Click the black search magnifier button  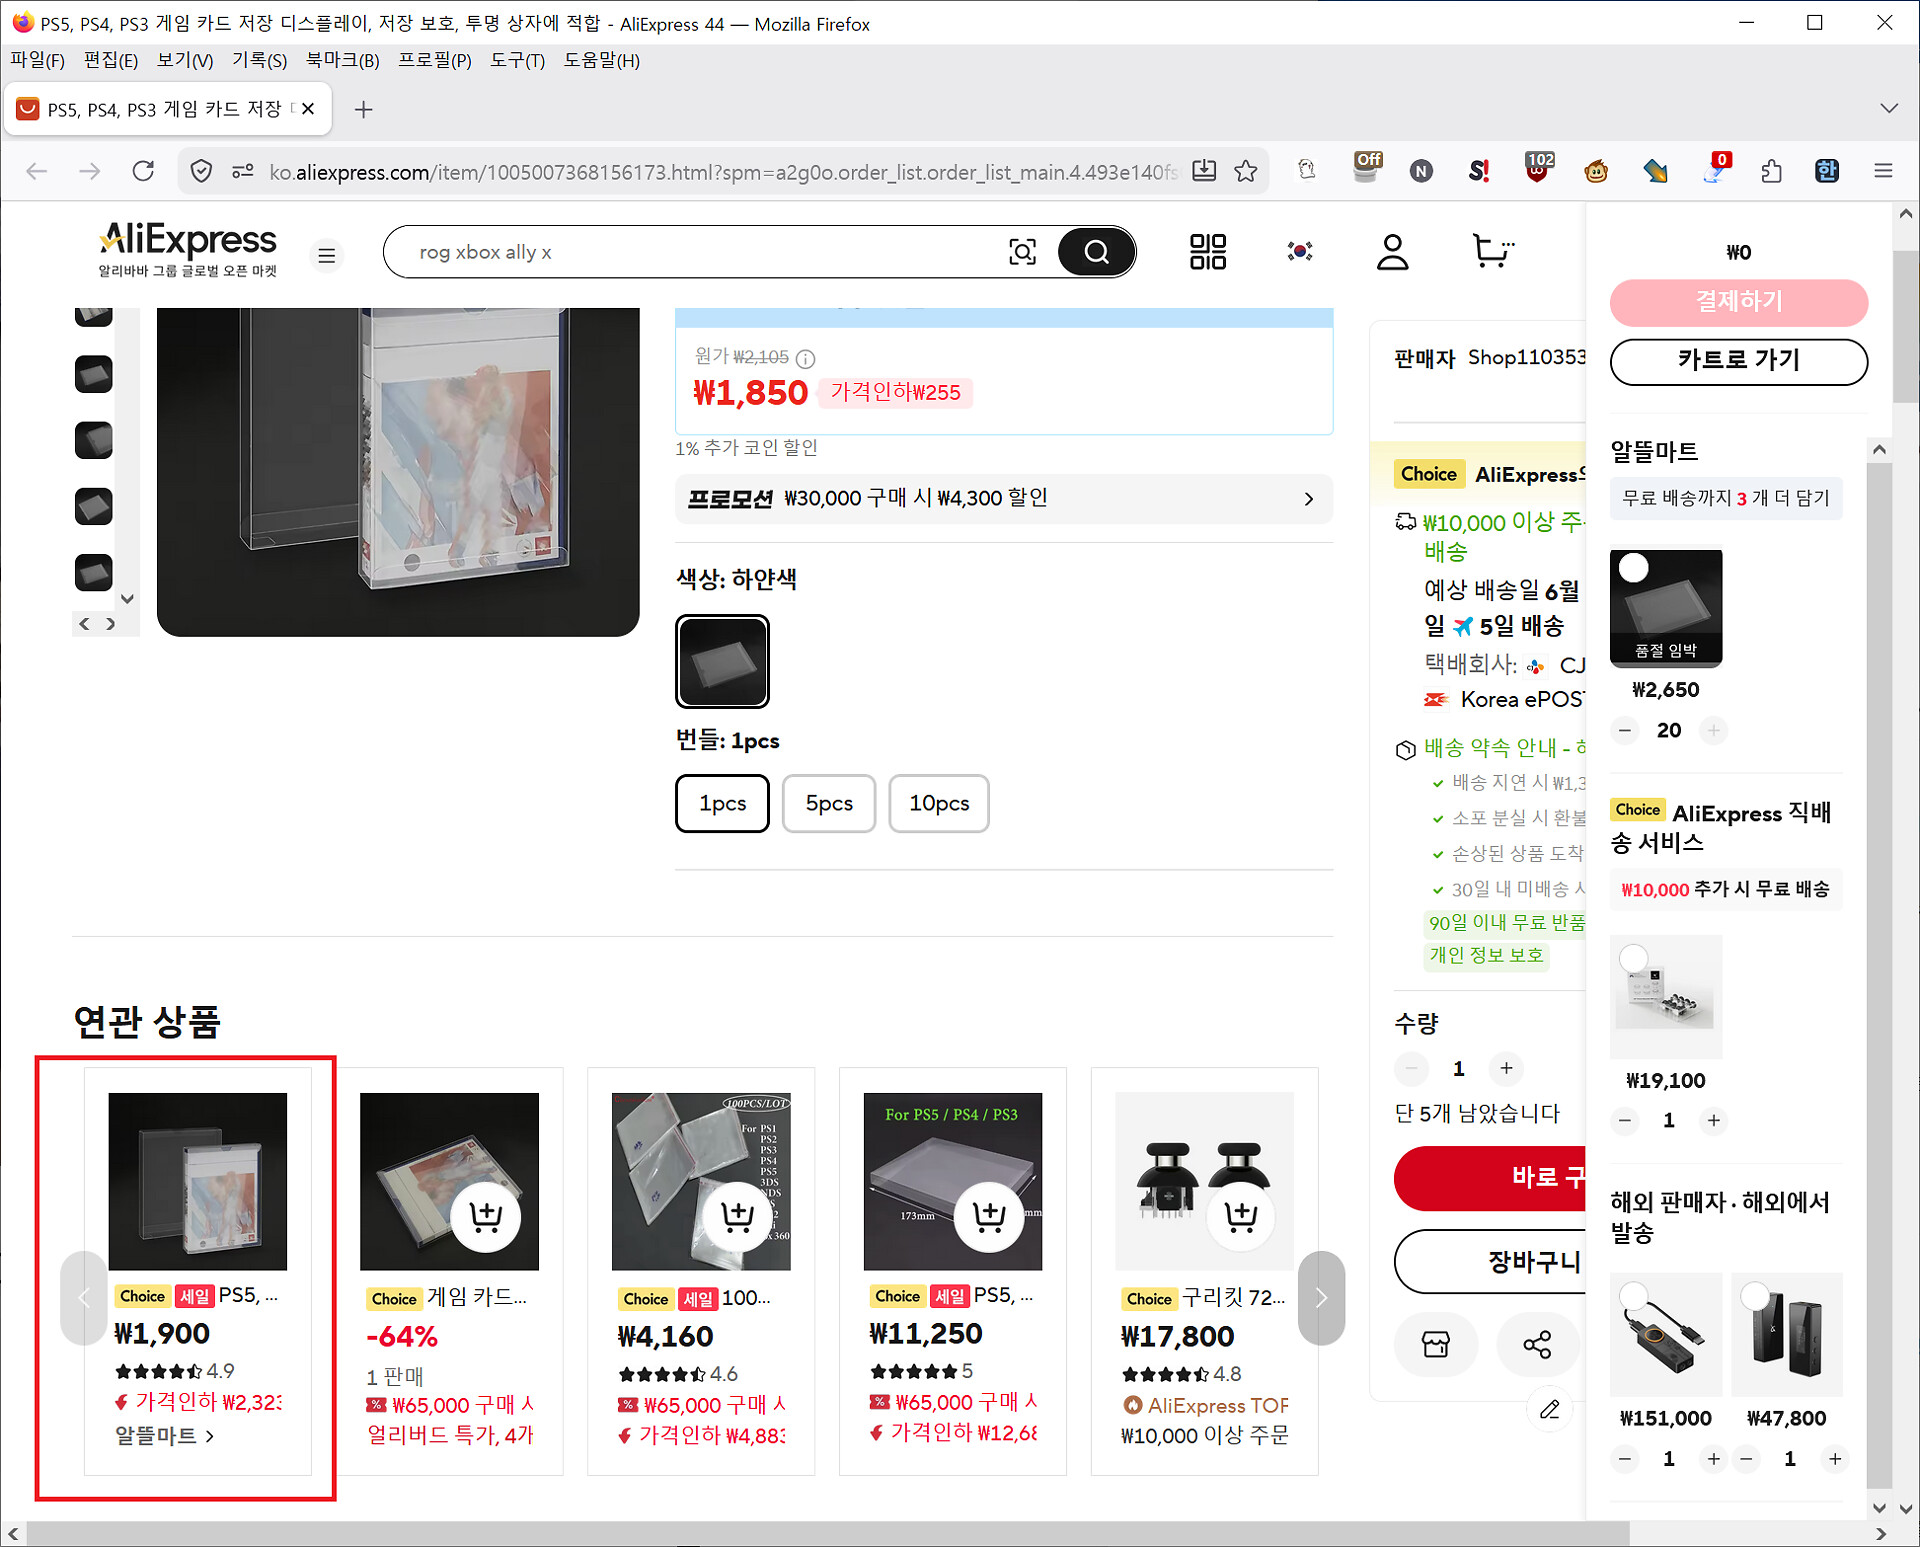point(1096,252)
